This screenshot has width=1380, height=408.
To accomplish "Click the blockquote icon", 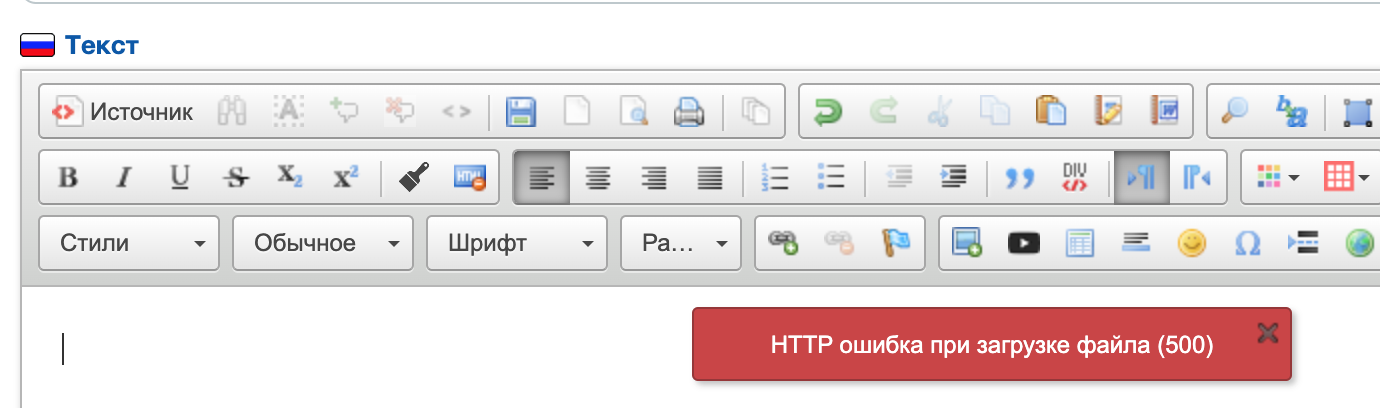I will pyautogui.click(x=1018, y=178).
